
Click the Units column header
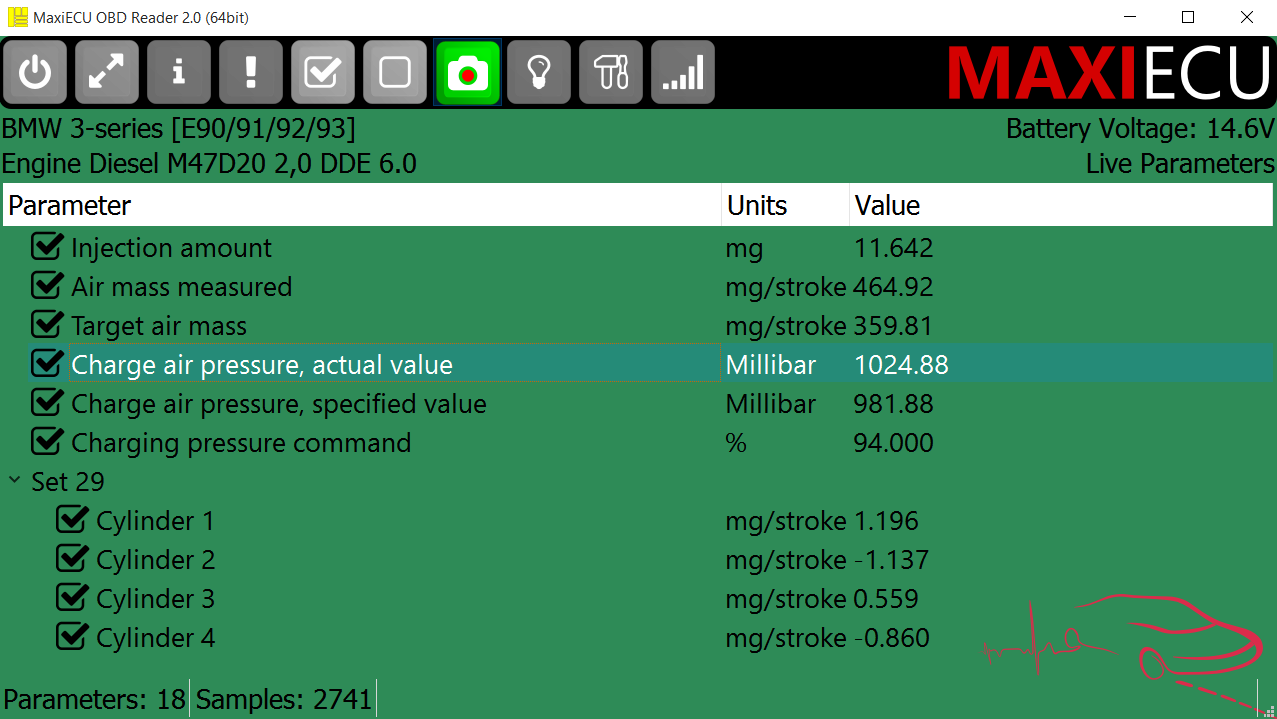click(x=785, y=205)
